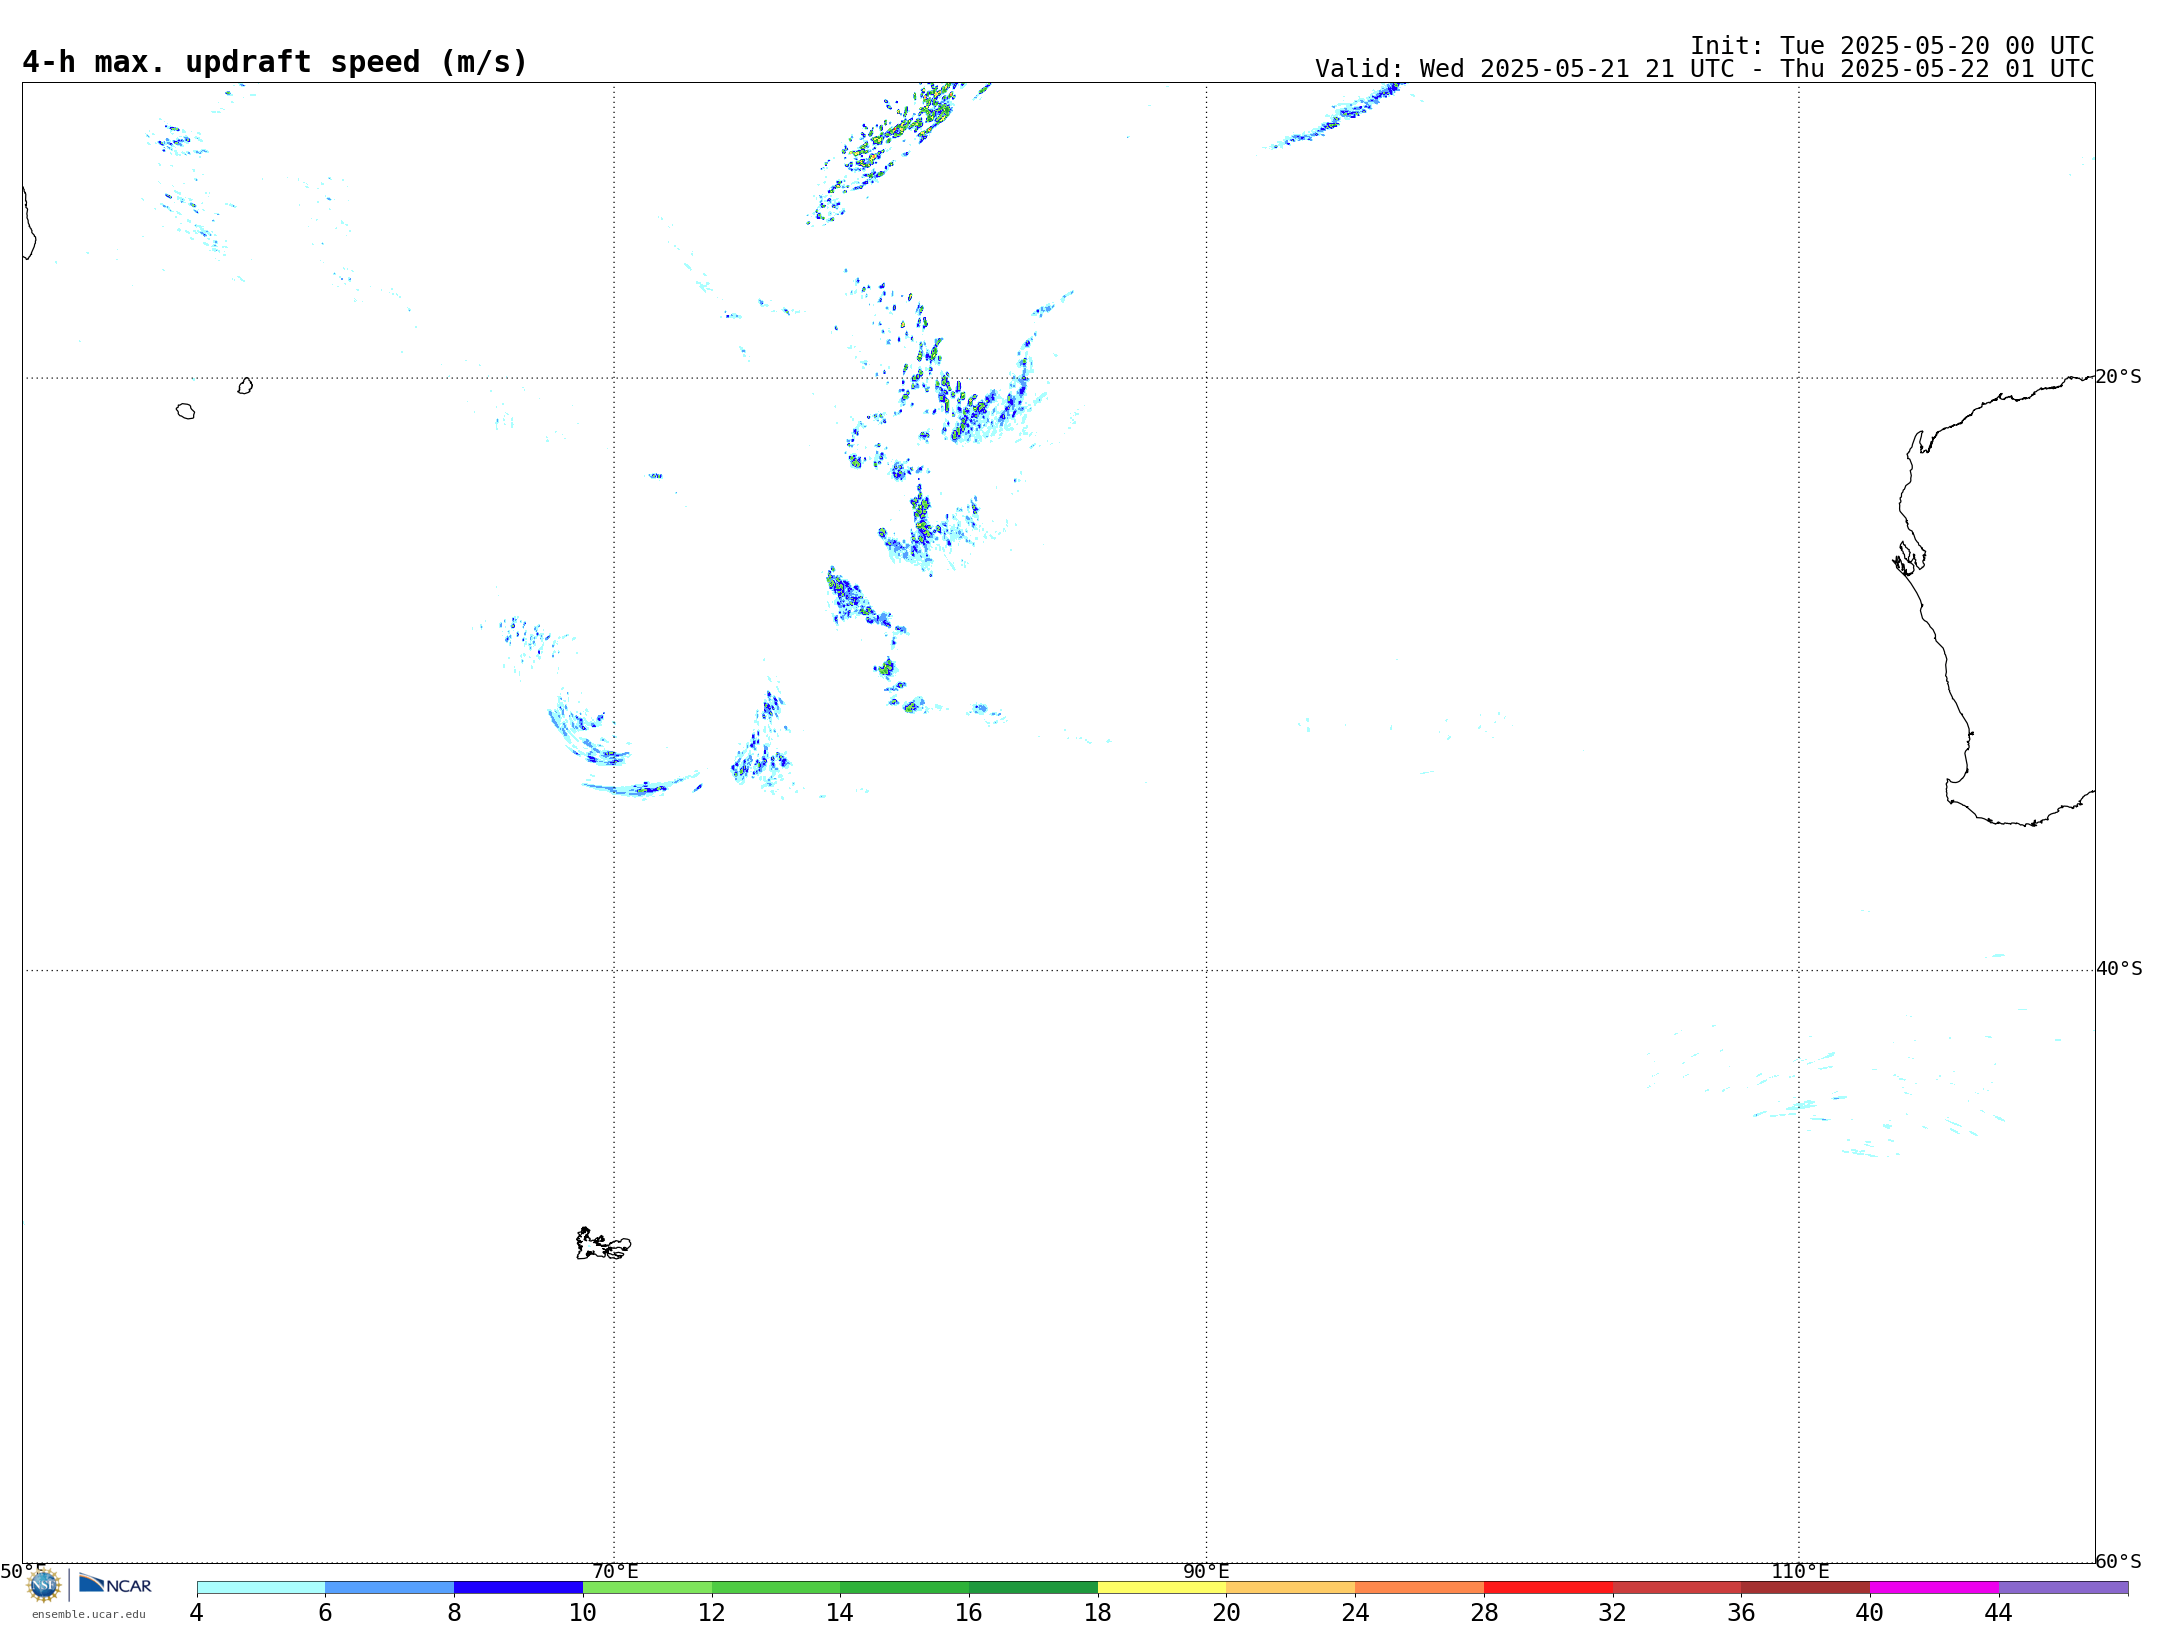Click the muted red 32–36 colorbar segment

(1677, 1588)
